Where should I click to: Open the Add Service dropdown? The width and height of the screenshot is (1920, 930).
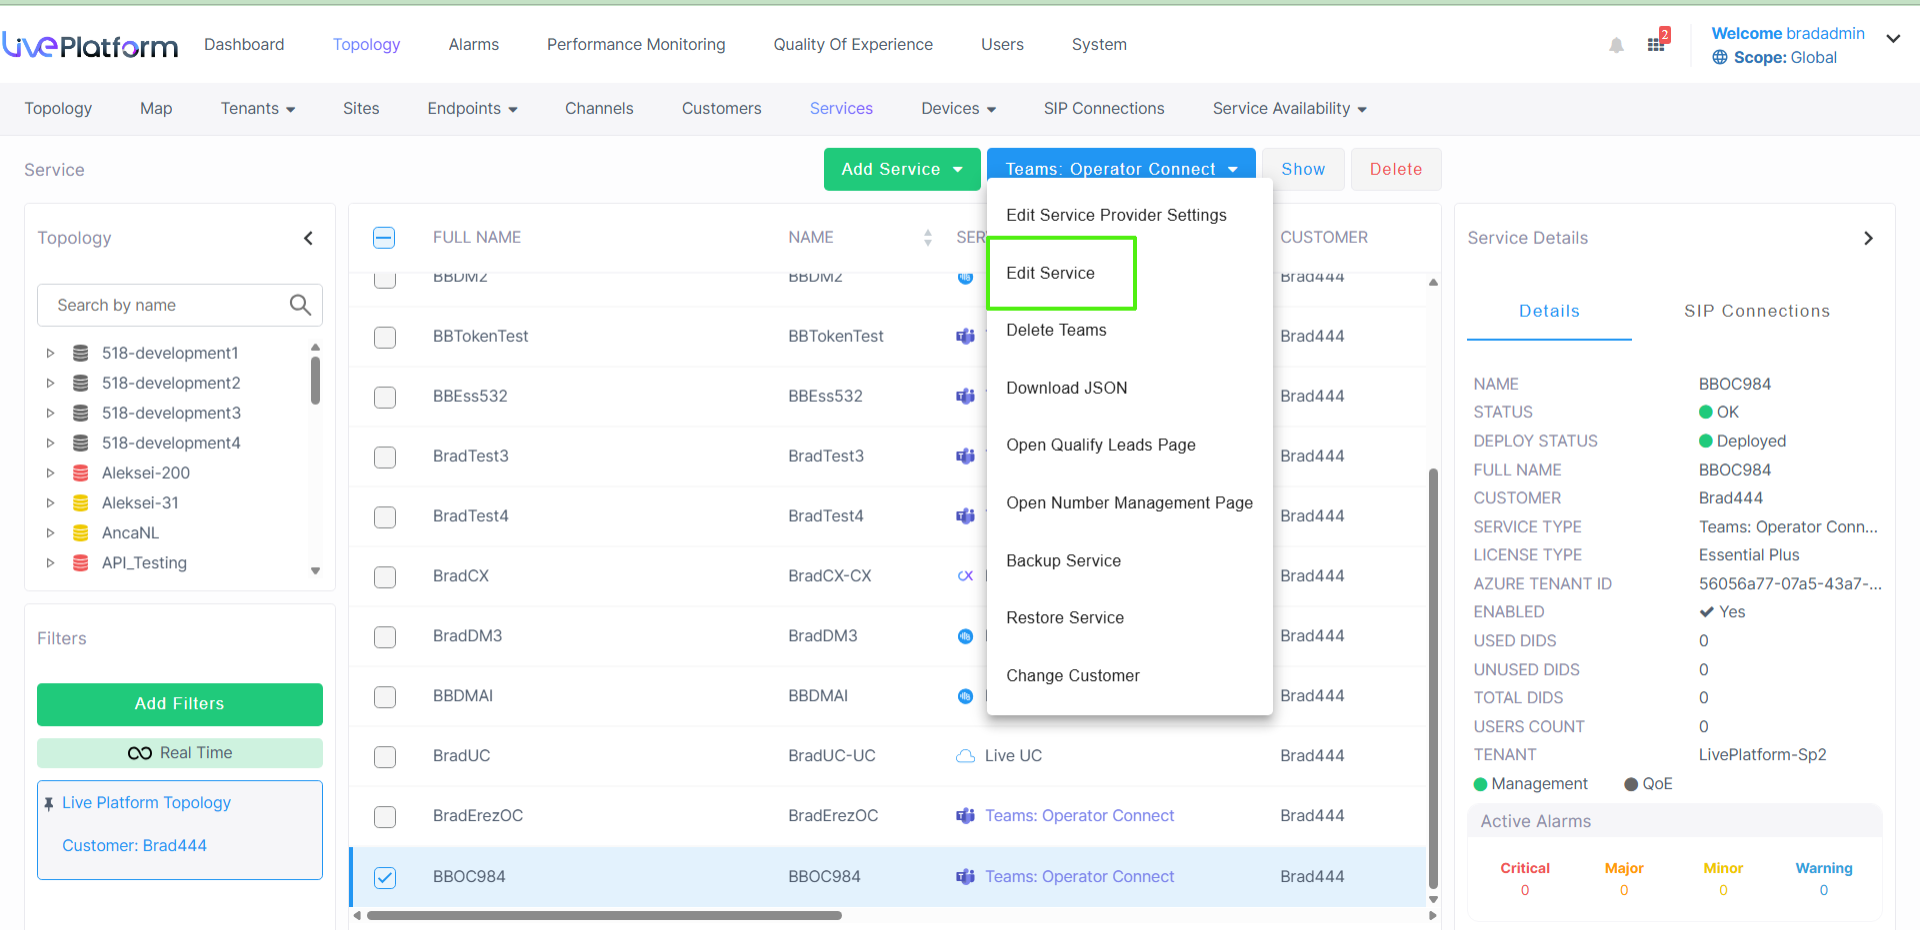coord(901,170)
